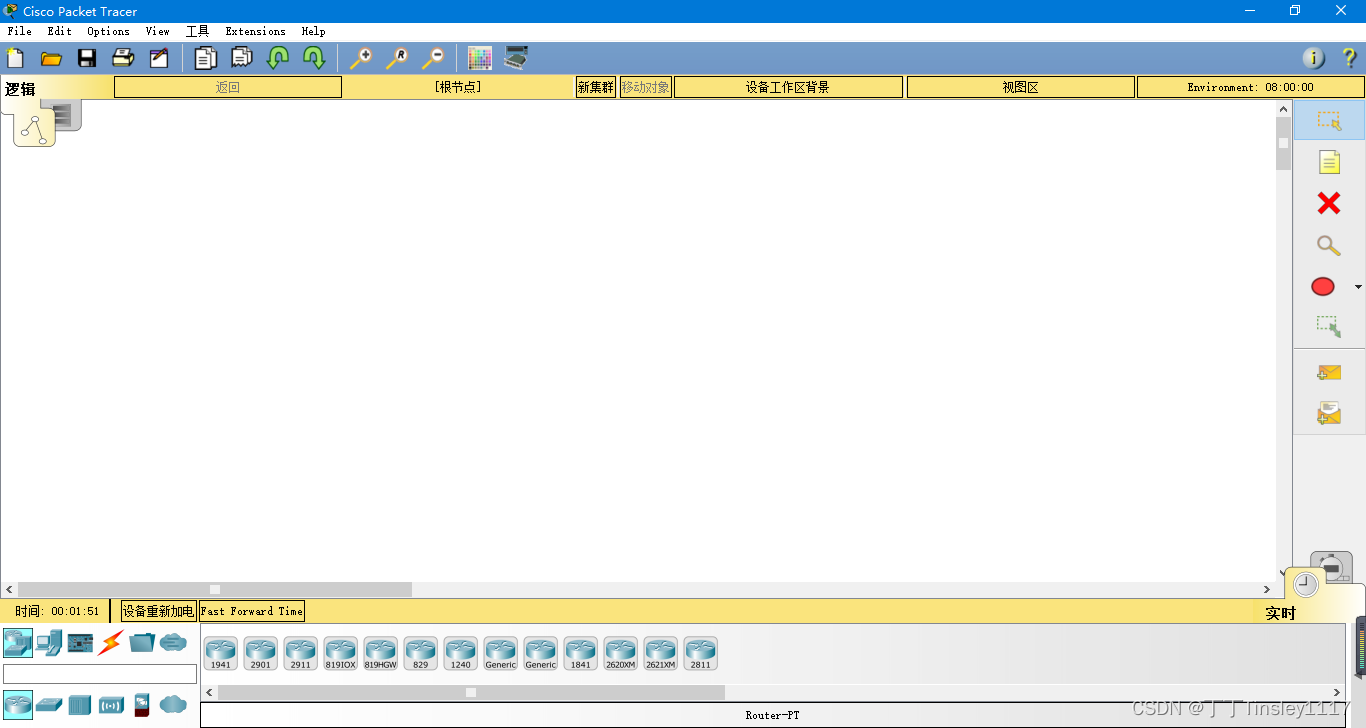Select the Connections lightning bolt category
The image size is (1366, 728).
tap(110, 642)
